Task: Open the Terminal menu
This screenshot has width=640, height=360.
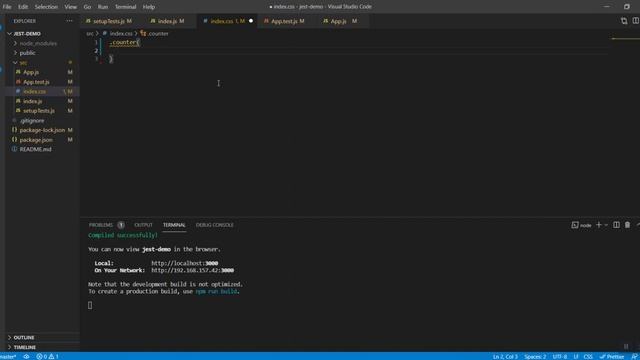Action: 125,7
